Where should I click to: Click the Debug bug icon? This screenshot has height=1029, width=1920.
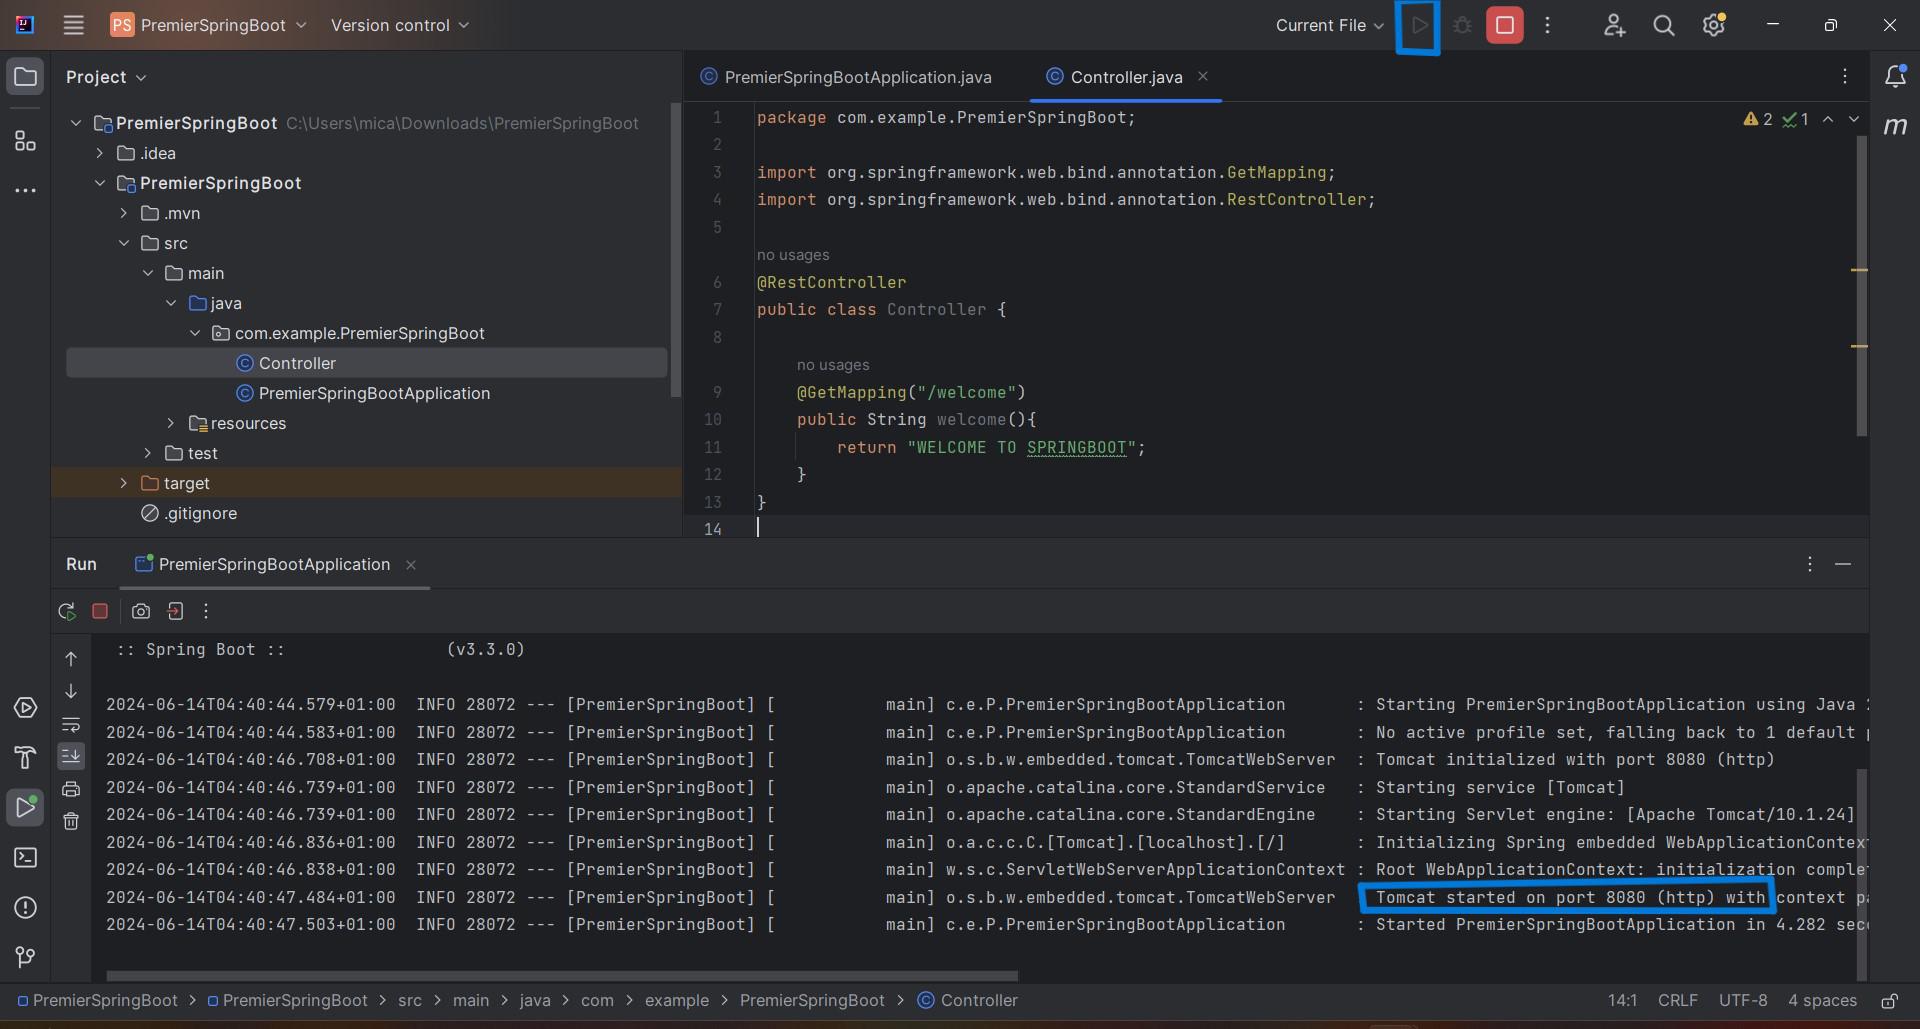(x=1462, y=26)
